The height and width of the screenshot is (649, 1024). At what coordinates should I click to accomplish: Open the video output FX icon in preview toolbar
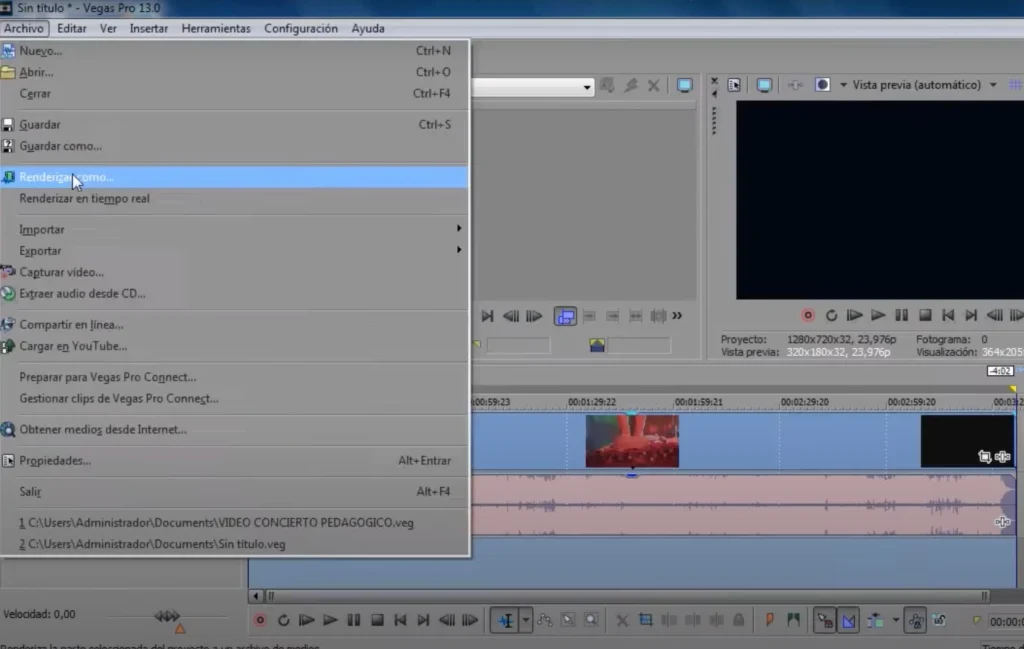click(x=795, y=85)
